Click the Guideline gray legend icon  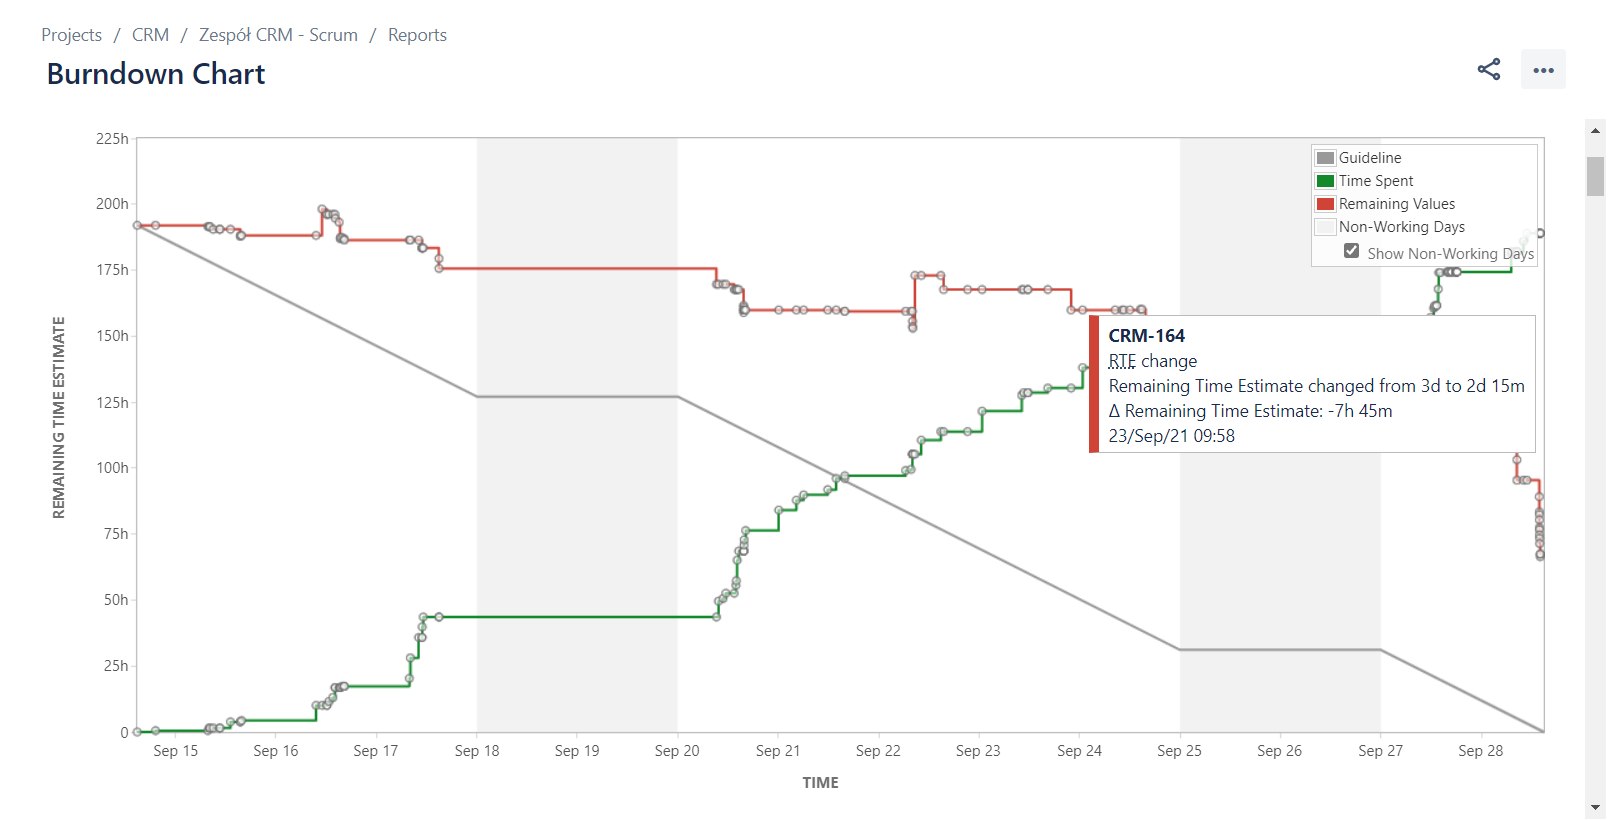click(x=1324, y=157)
